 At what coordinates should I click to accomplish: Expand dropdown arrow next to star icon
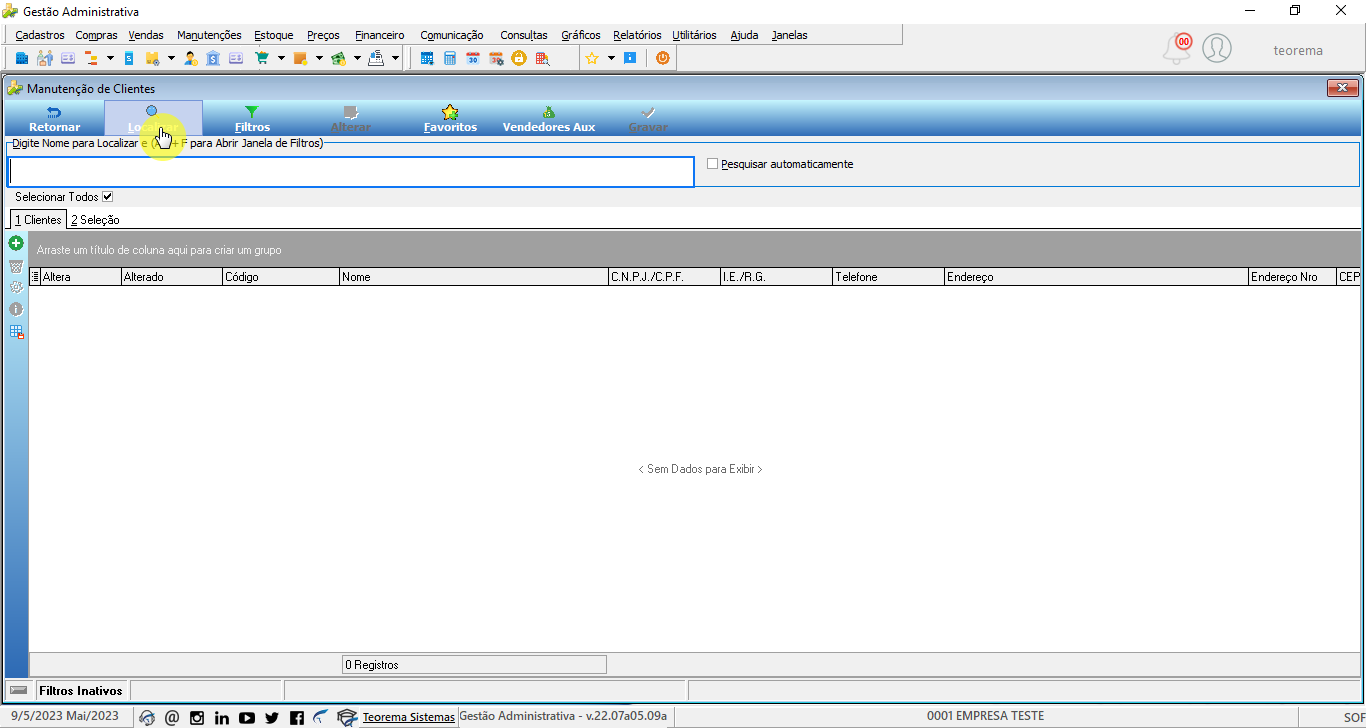click(611, 58)
